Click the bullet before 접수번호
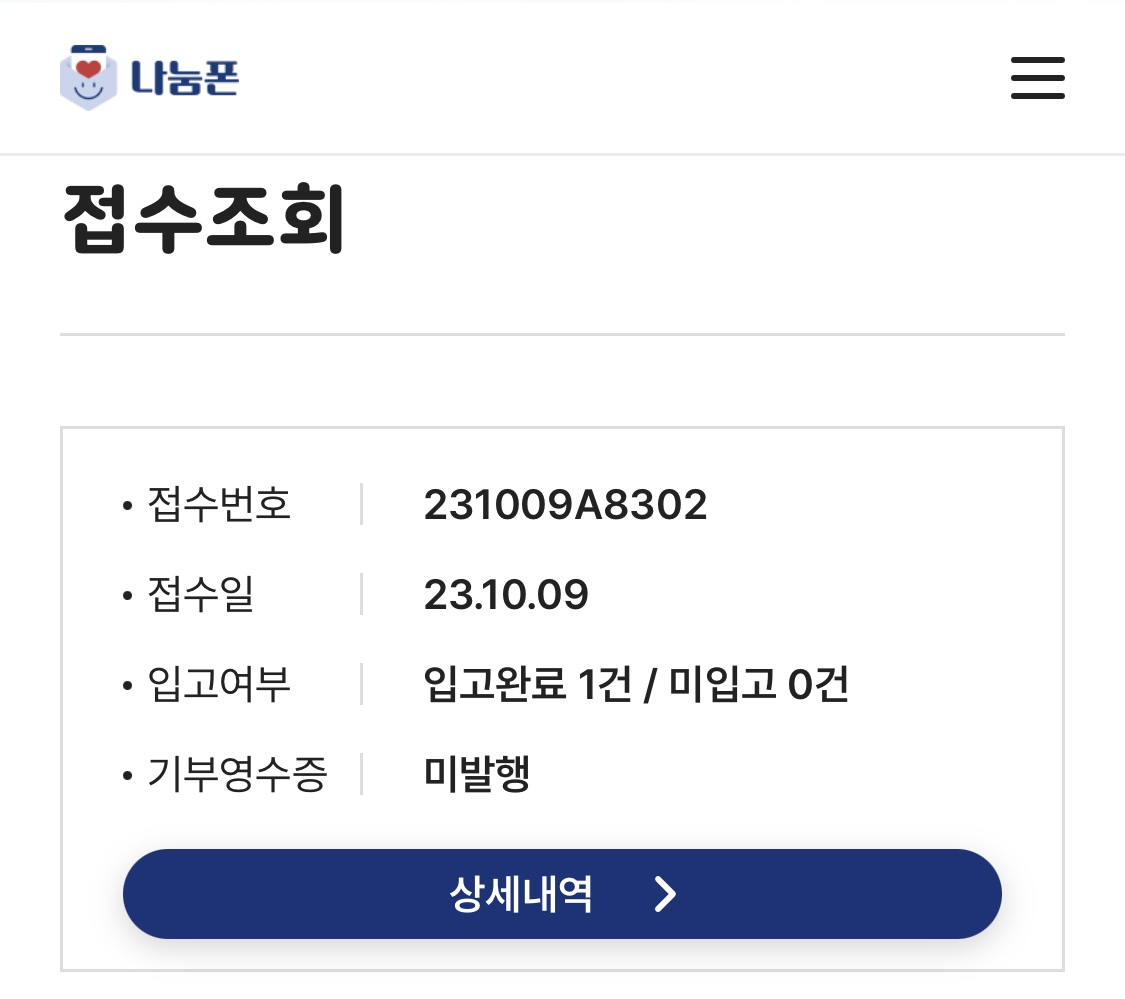Screen dimensions: 1125x999 coord(127,506)
